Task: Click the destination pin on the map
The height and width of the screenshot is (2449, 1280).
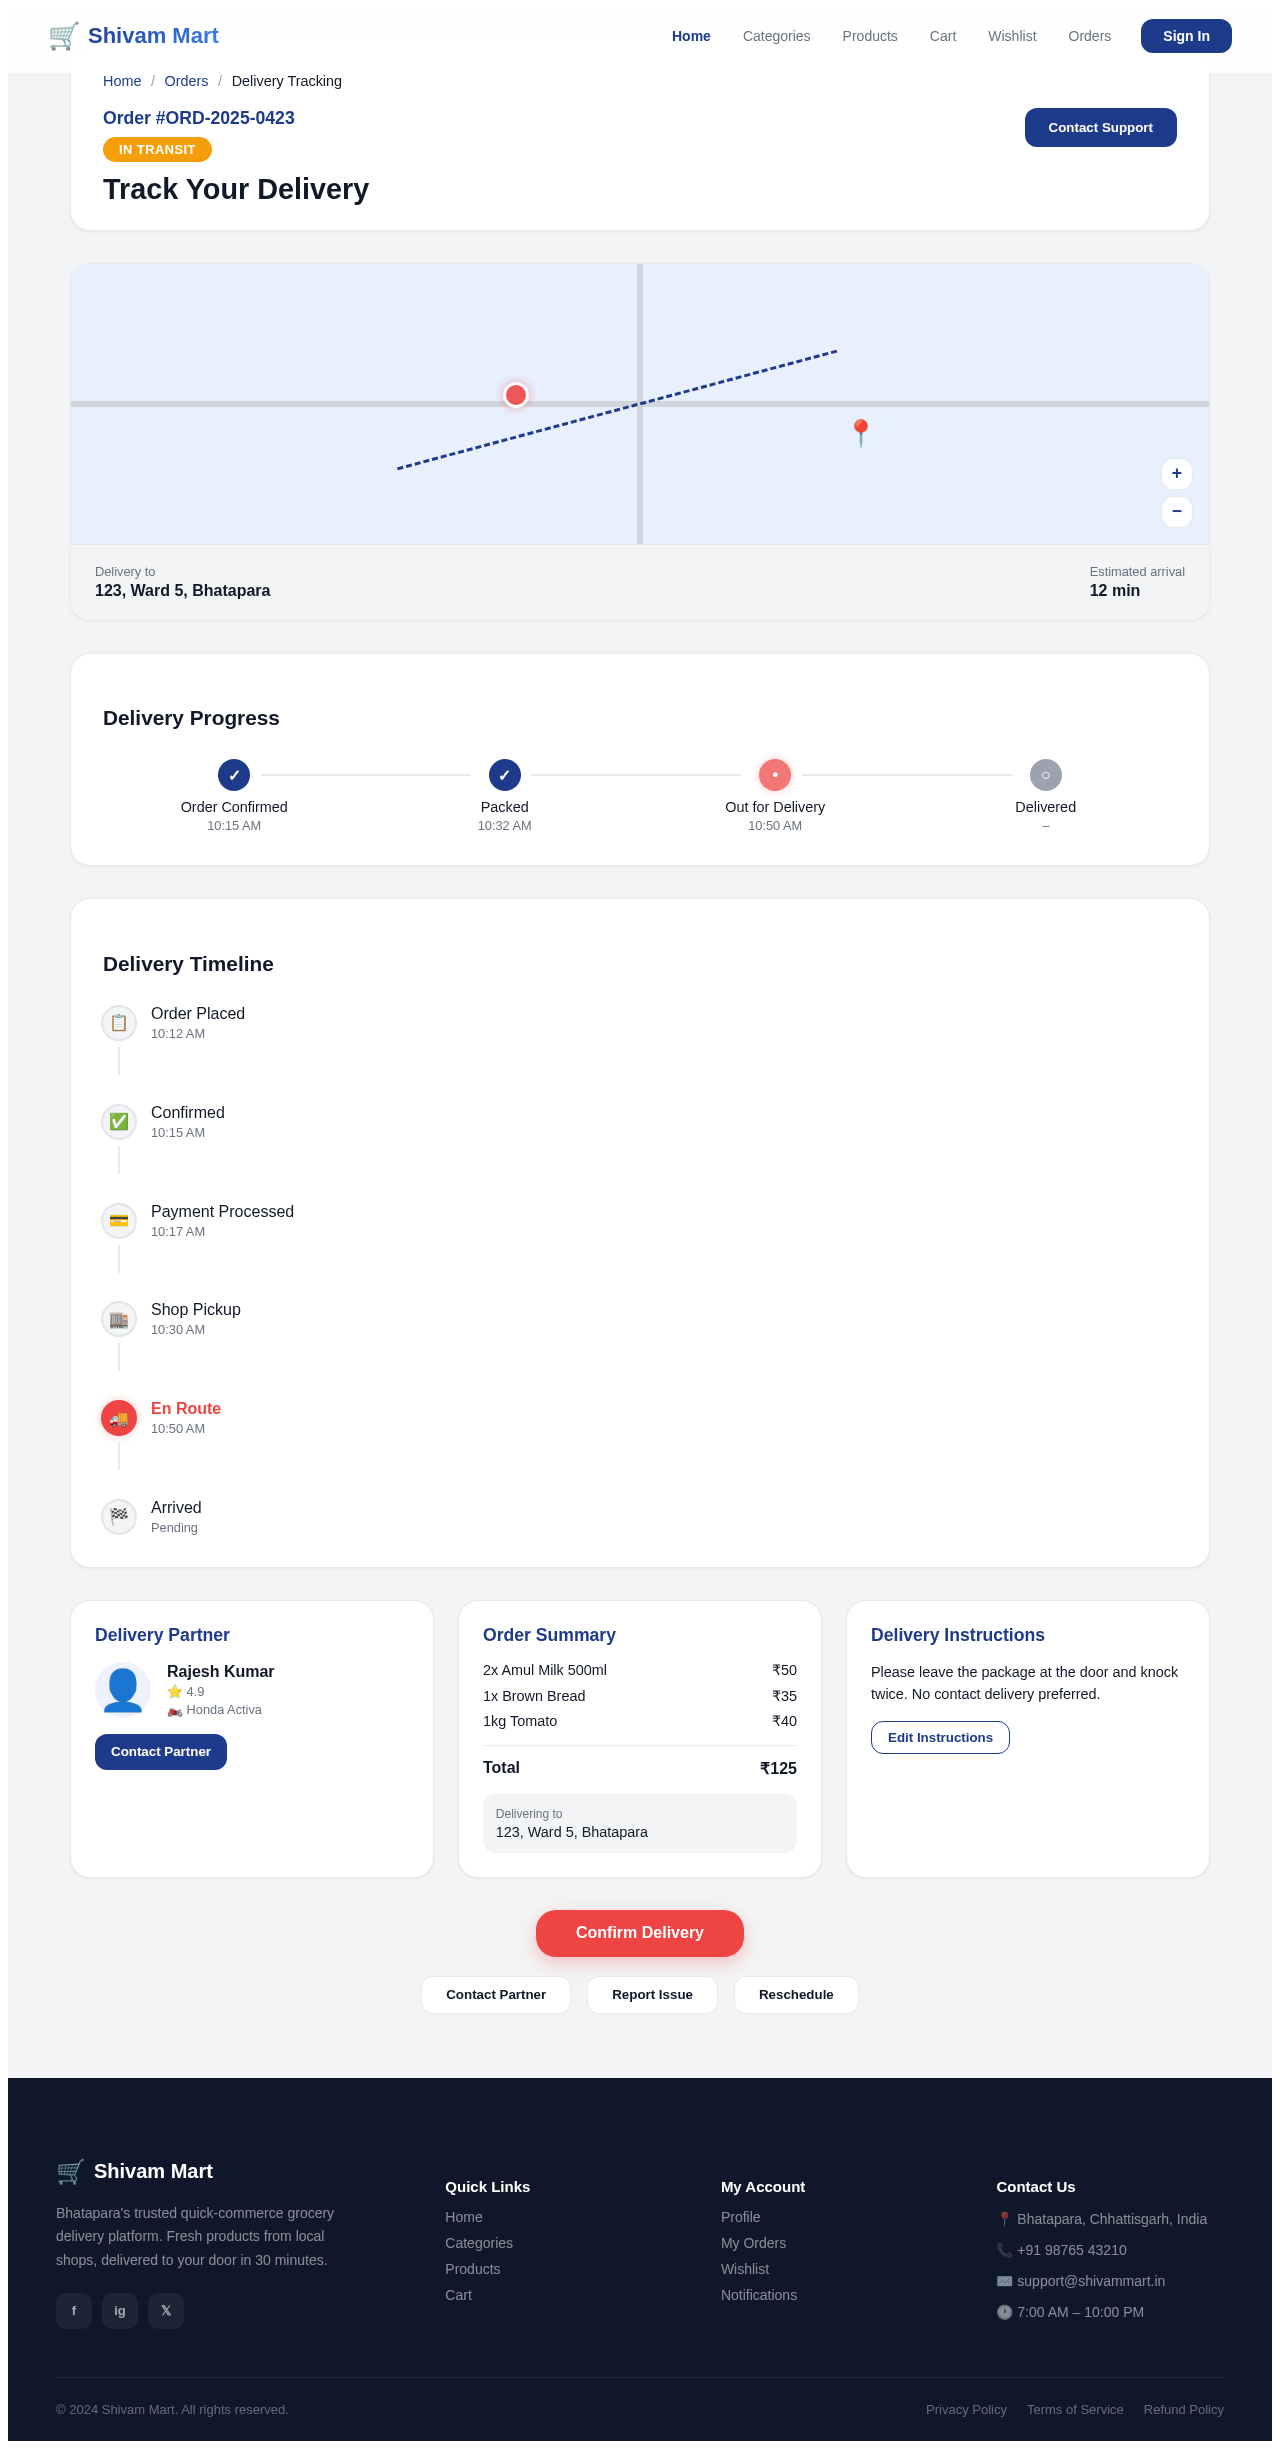Action: 860,433
